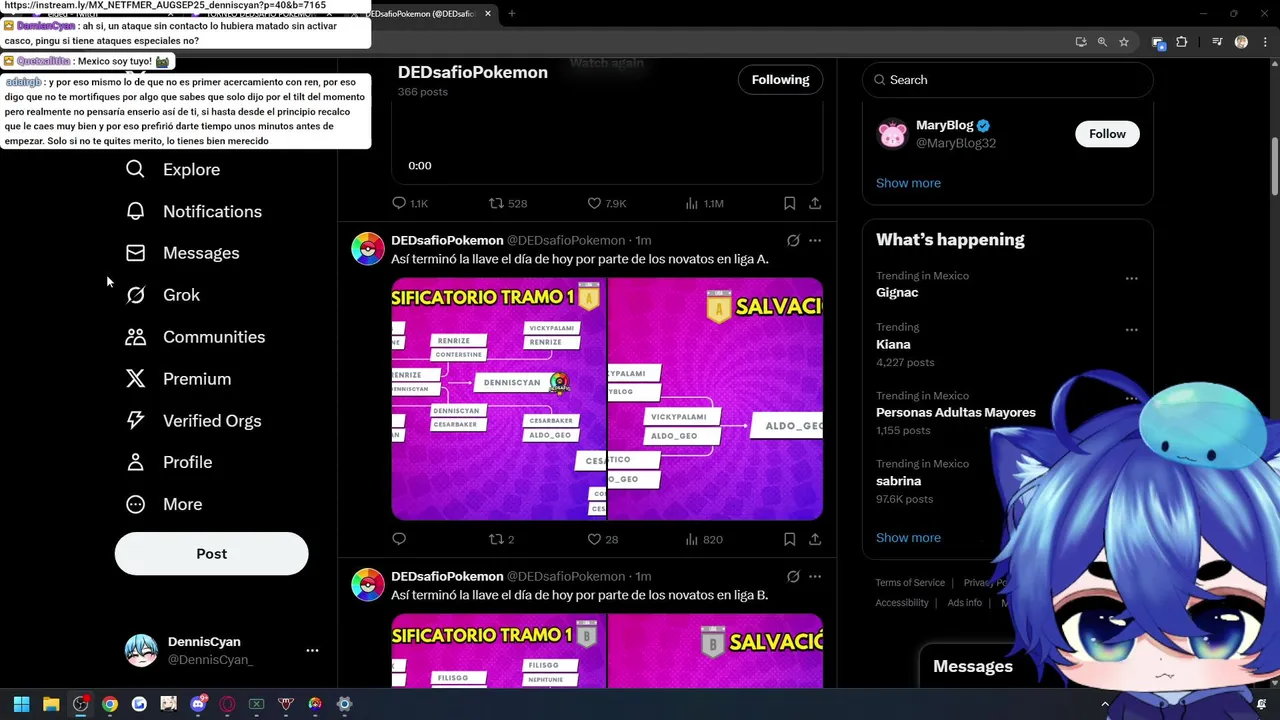The height and width of the screenshot is (720, 1280).
Task: Open Verified Orgs lightning icon
Action: [135, 421]
